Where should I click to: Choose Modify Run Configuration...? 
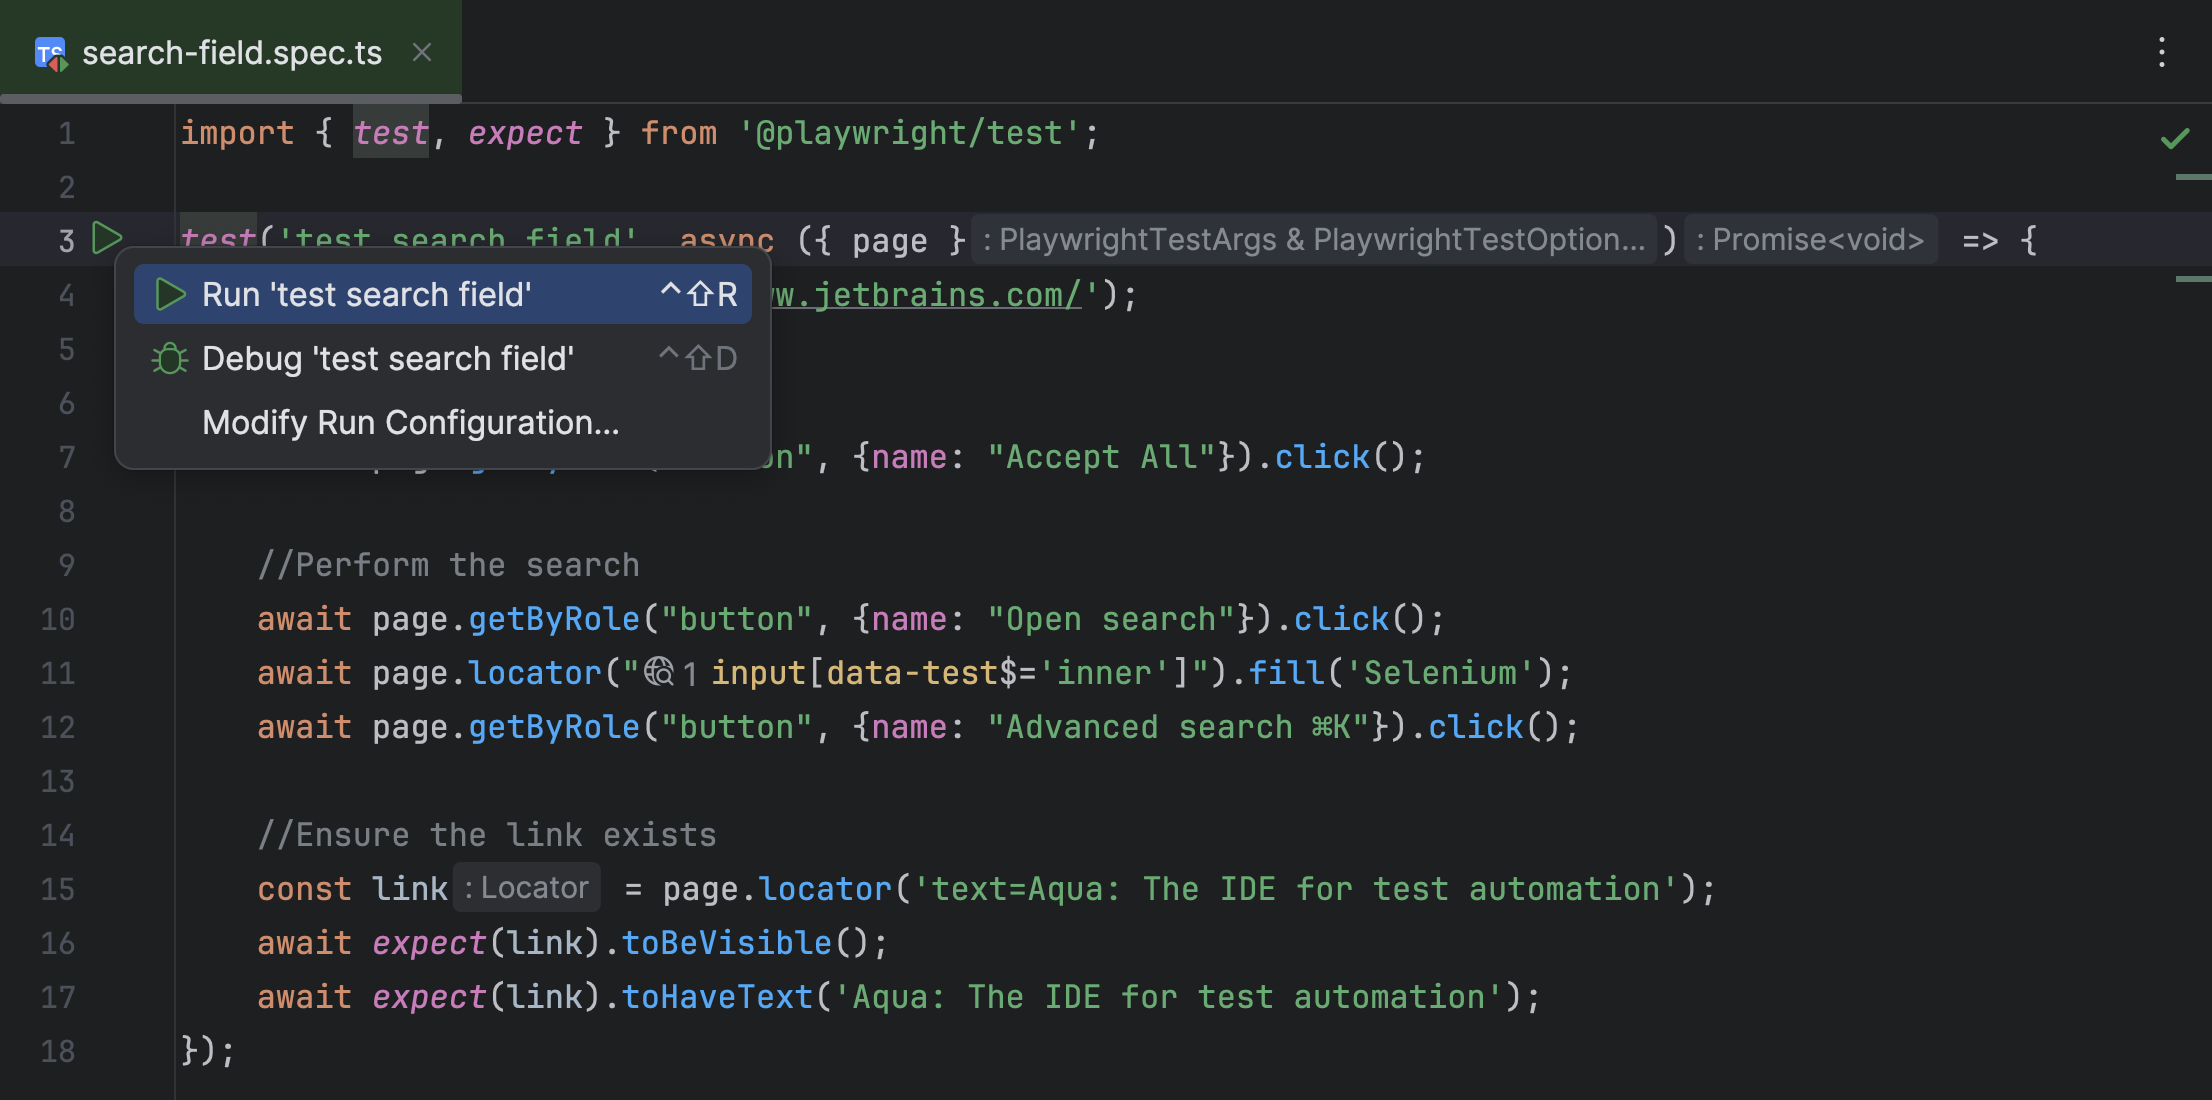410,422
